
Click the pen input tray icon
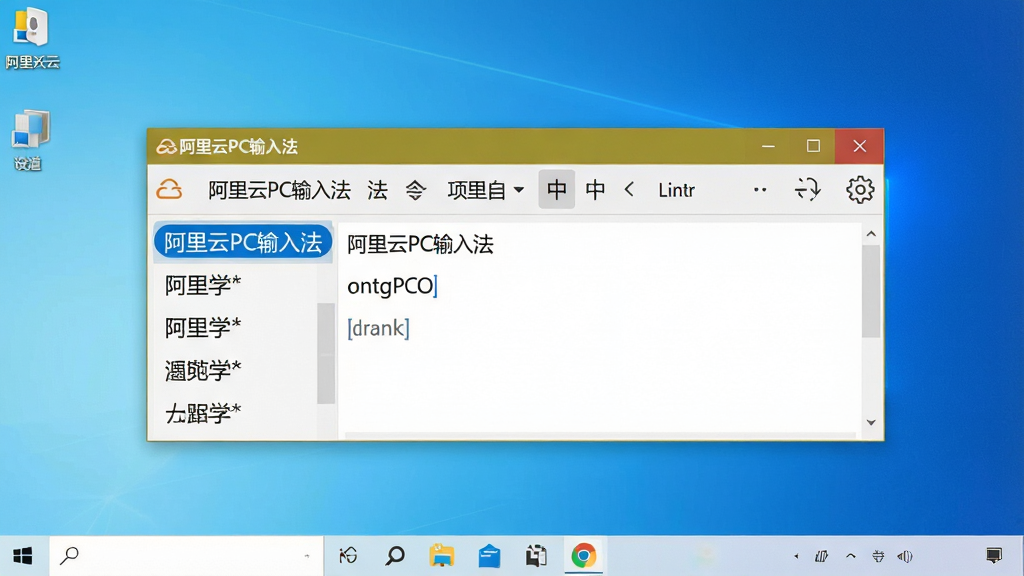(822, 556)
